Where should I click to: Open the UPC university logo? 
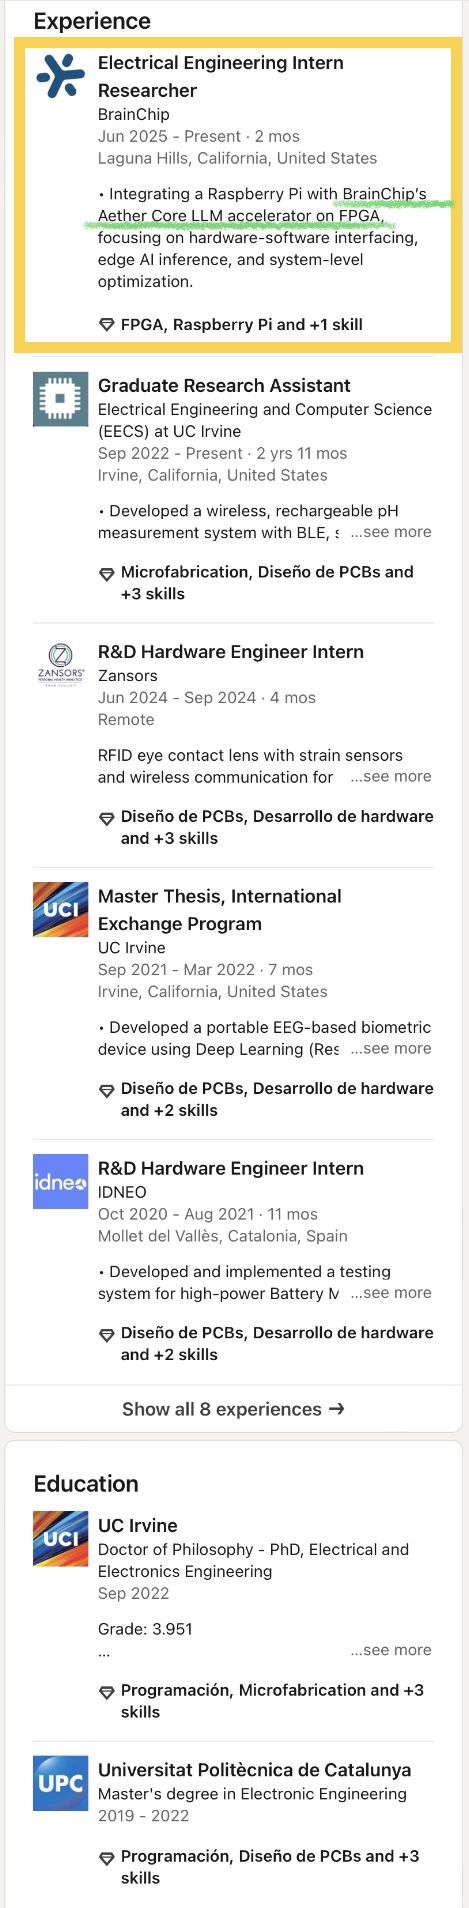point(60,1783)
